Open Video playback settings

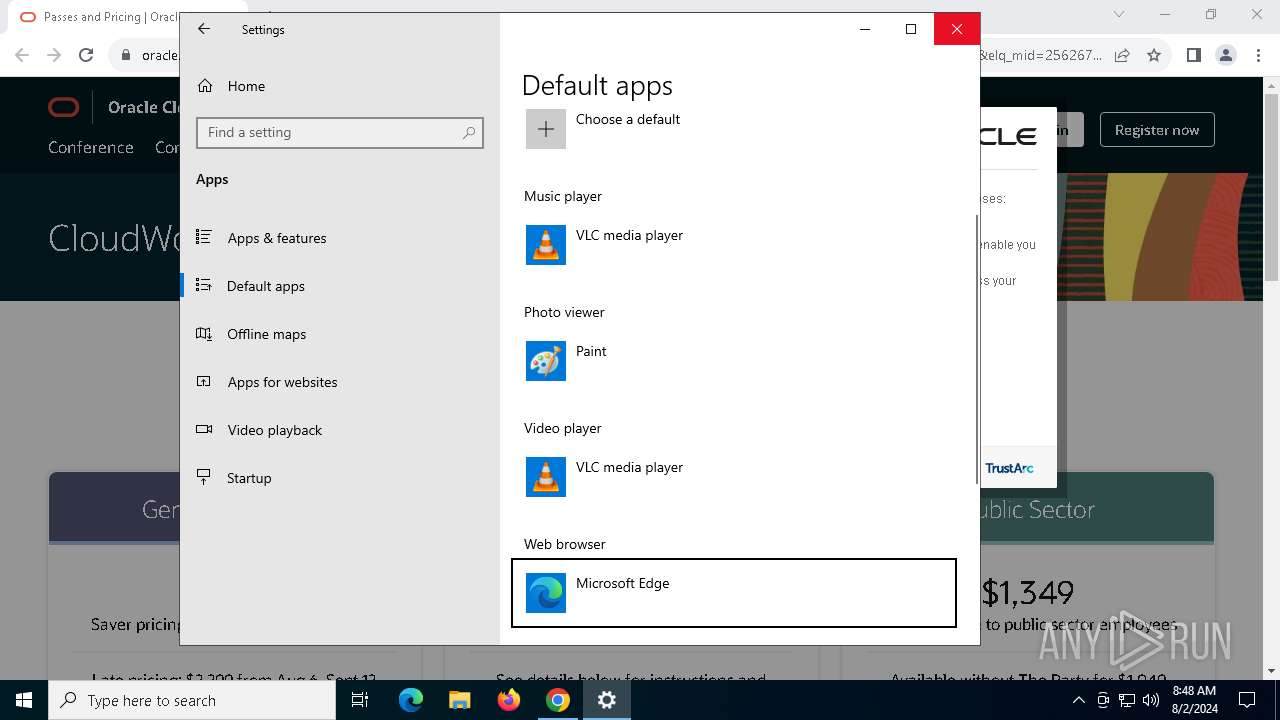click(339, 430)
